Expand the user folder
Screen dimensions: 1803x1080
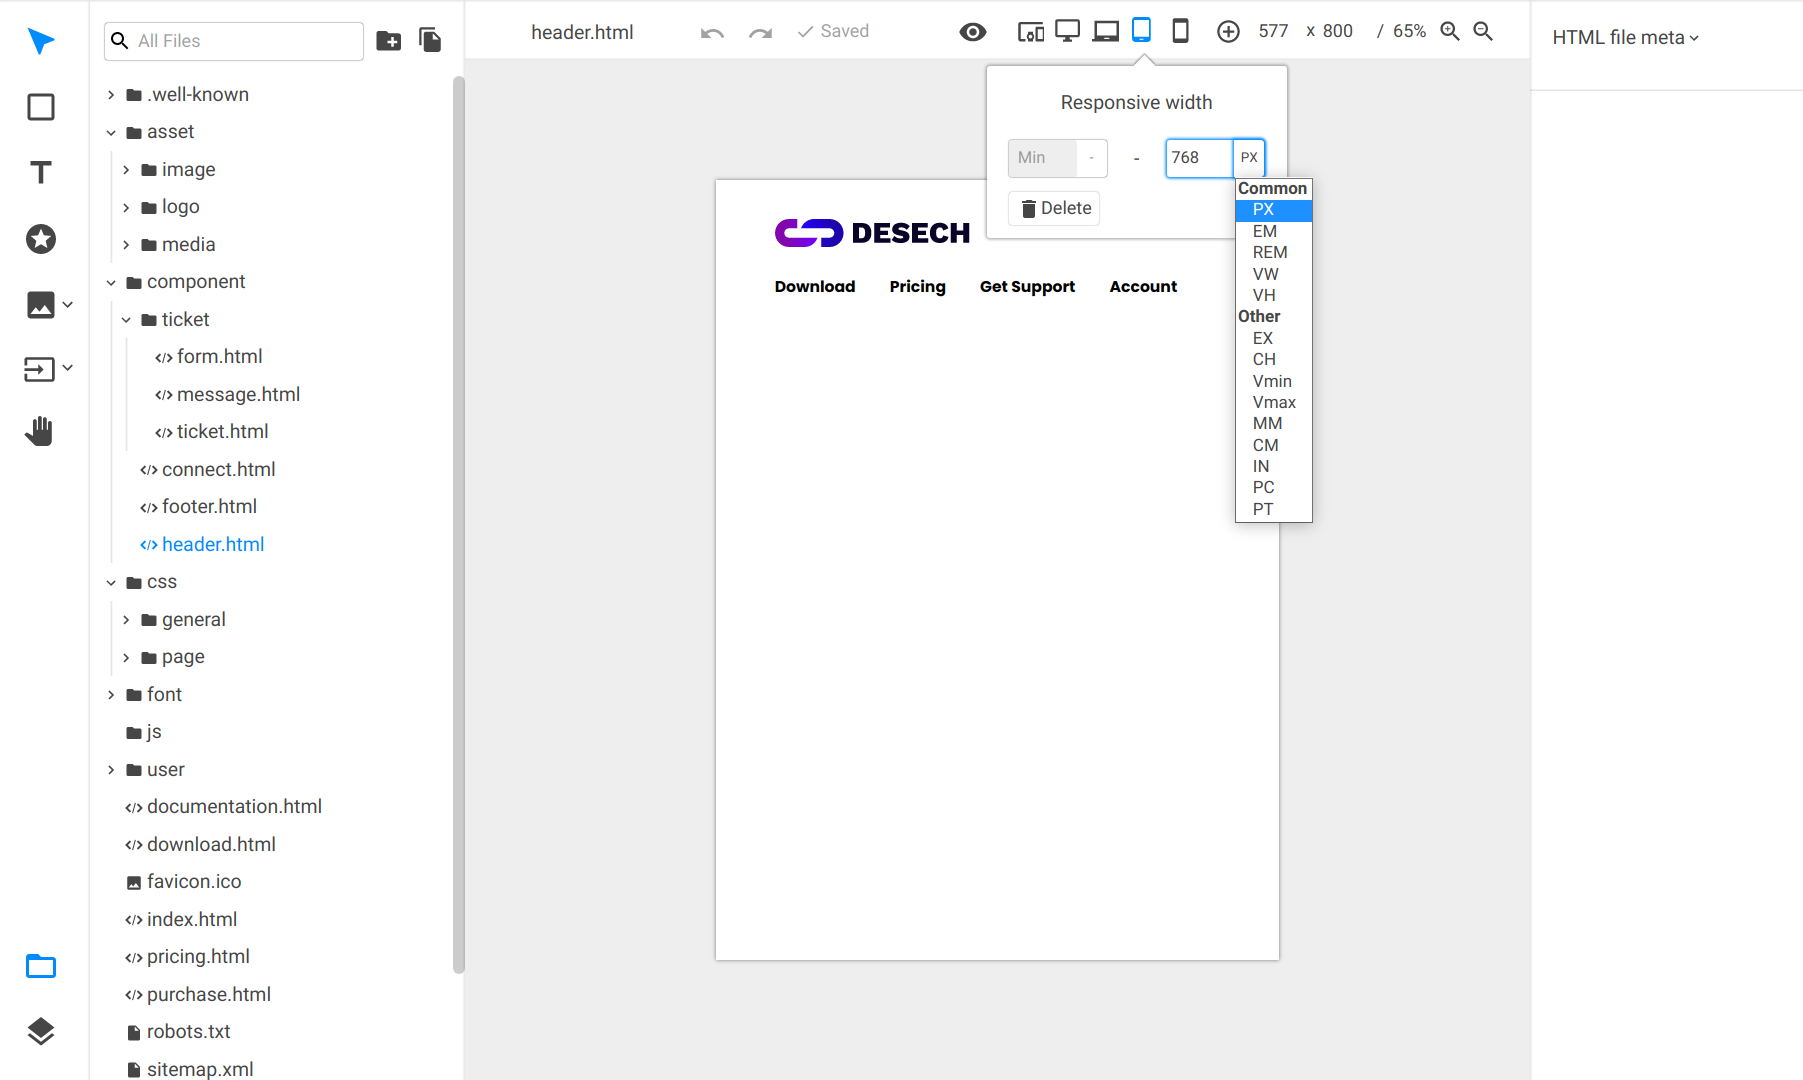(x=111, y=770)
